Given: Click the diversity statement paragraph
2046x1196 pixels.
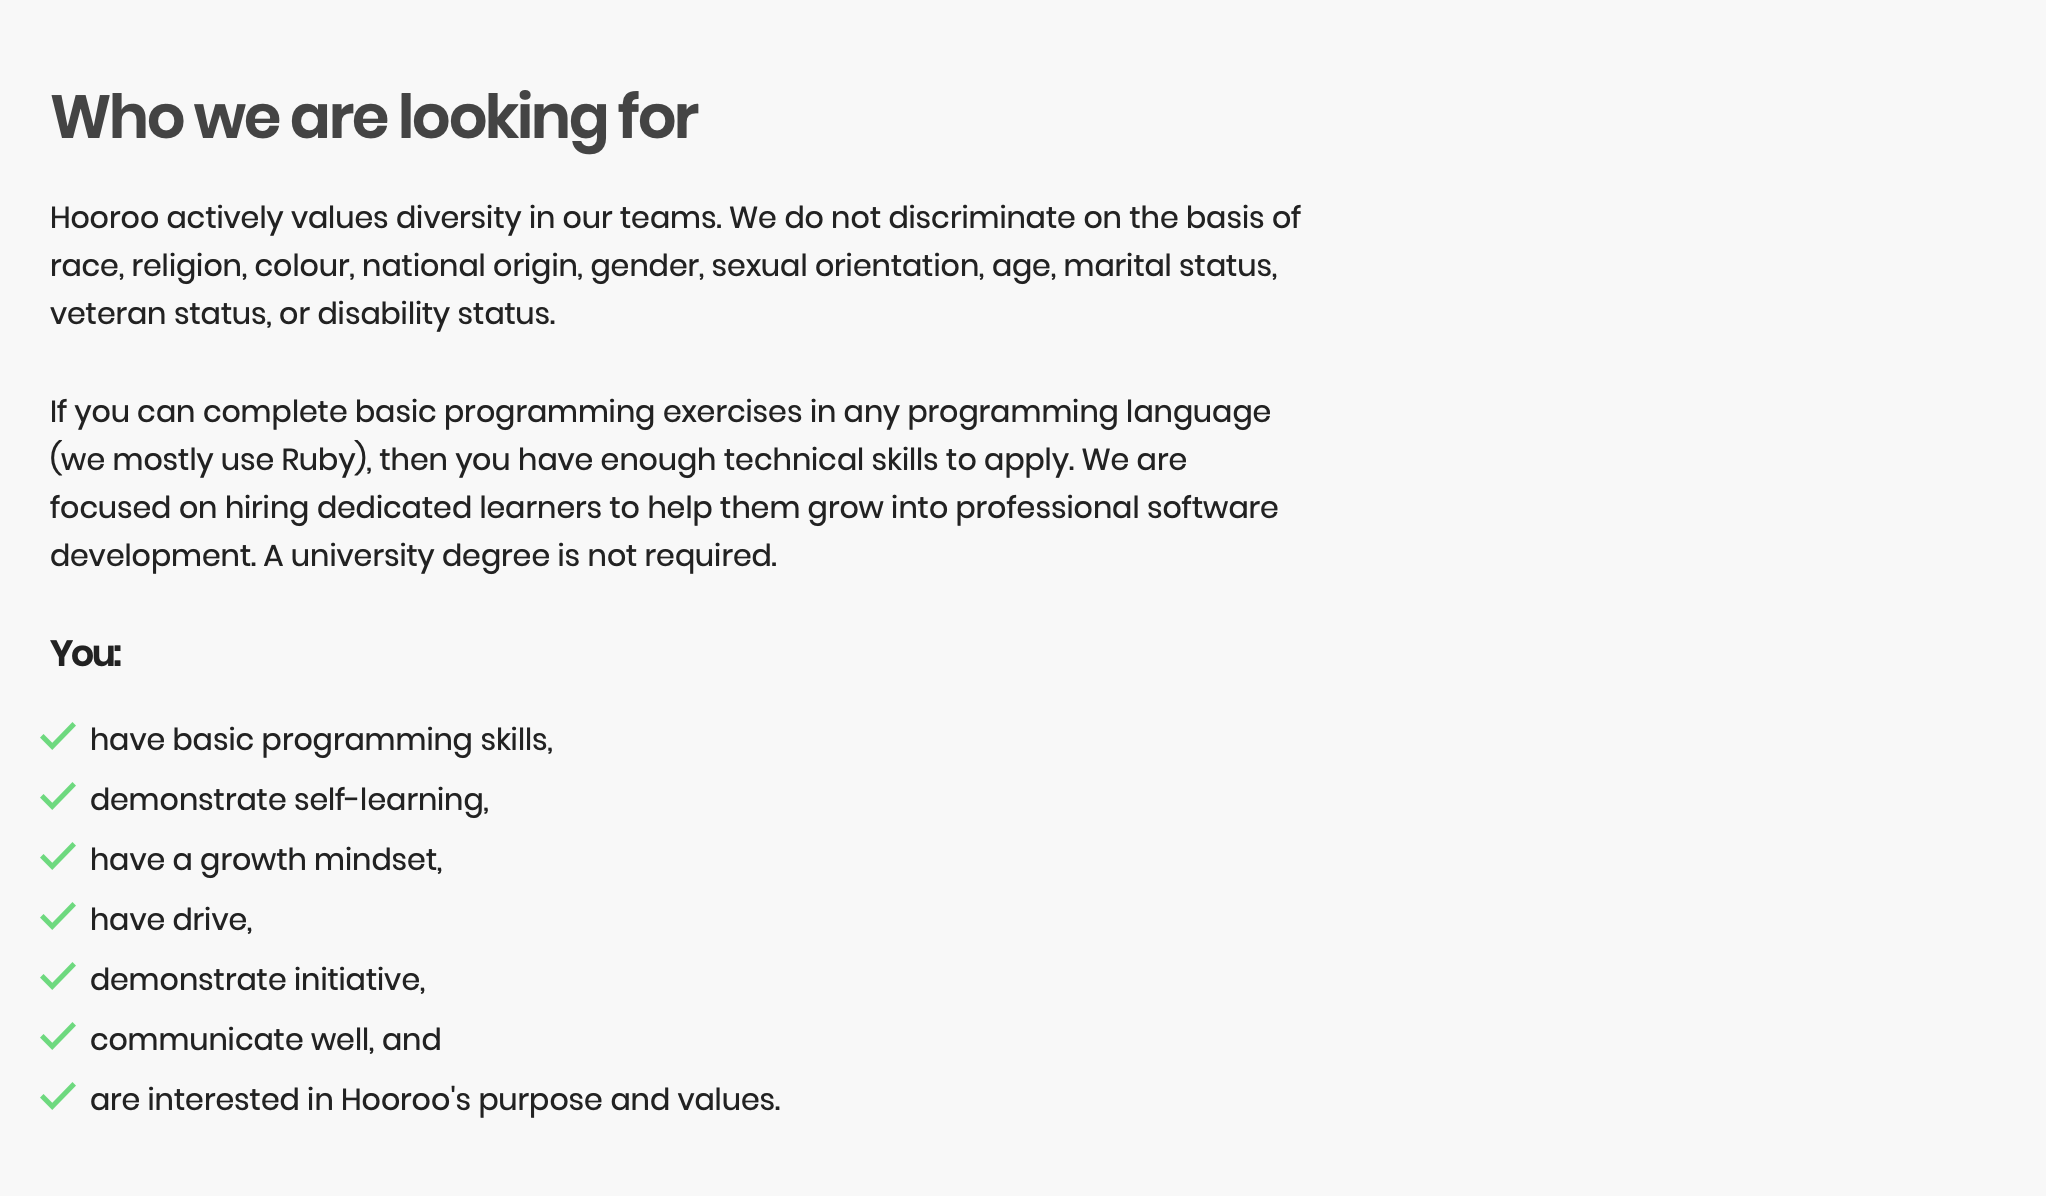Looking at the screenshot, I should click(x=675, y=266).
